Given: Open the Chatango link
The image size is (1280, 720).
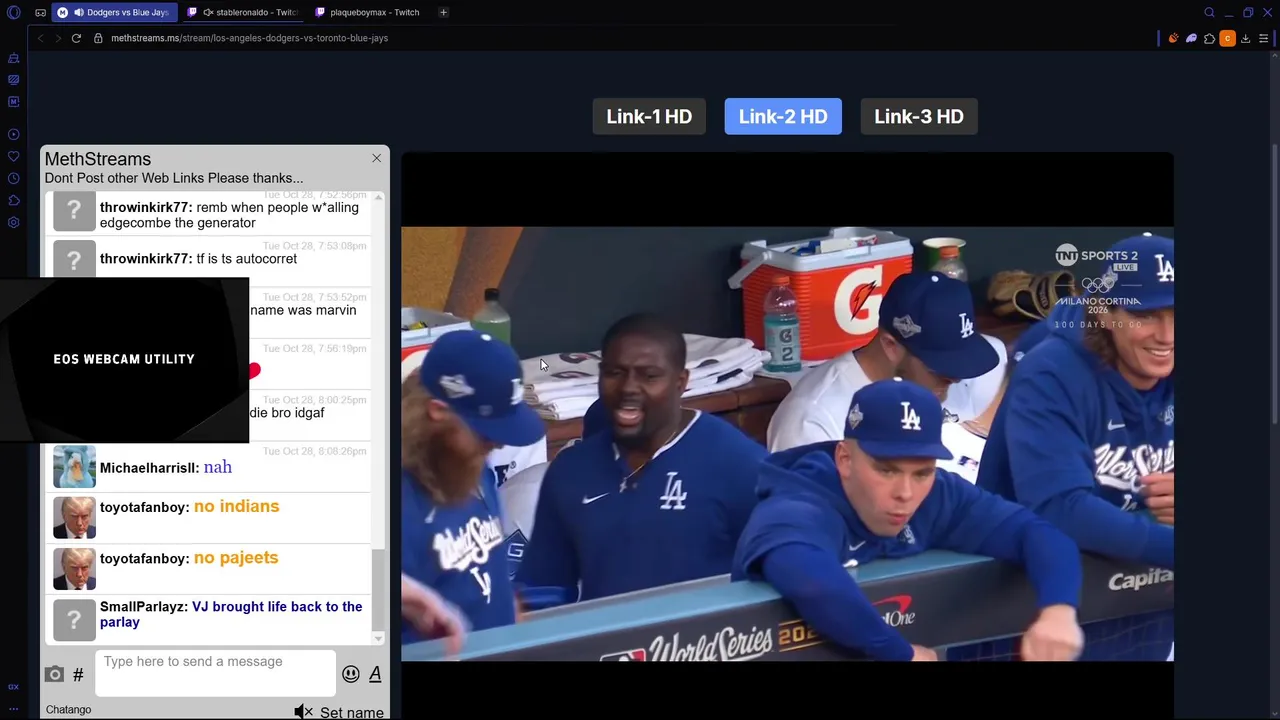Looking at the screenshot, I should [x=68, y=710].
